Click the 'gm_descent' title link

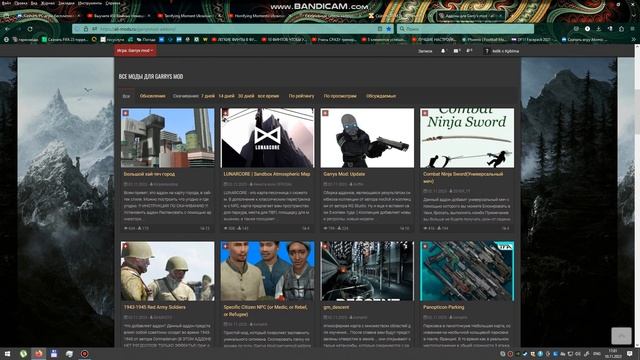336,307
